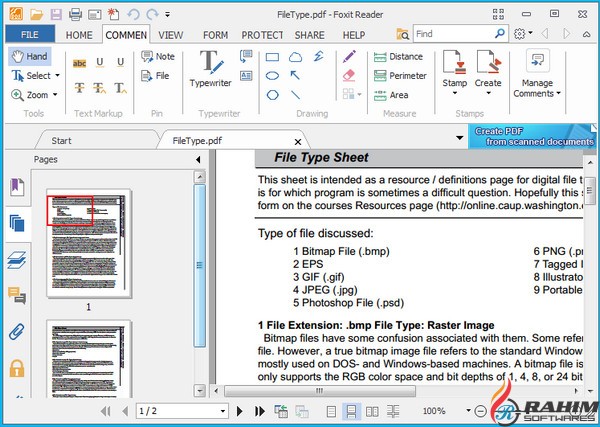
Task: Switch to single page view mode
Action: tap(330, 411)
